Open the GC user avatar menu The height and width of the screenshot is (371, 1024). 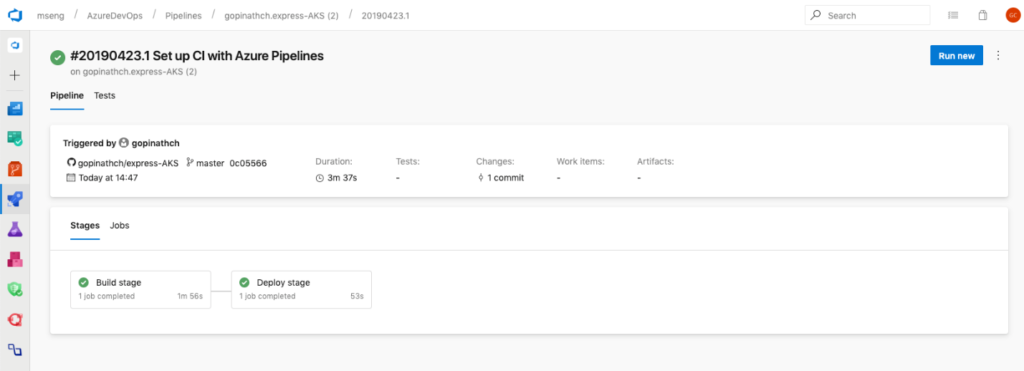coord(1012,15)
